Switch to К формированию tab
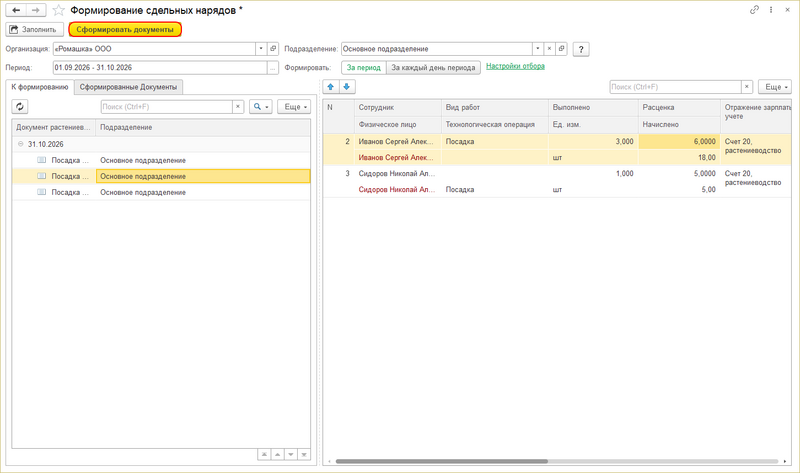Viewport: 800px width, 473px height. (40, 87)
